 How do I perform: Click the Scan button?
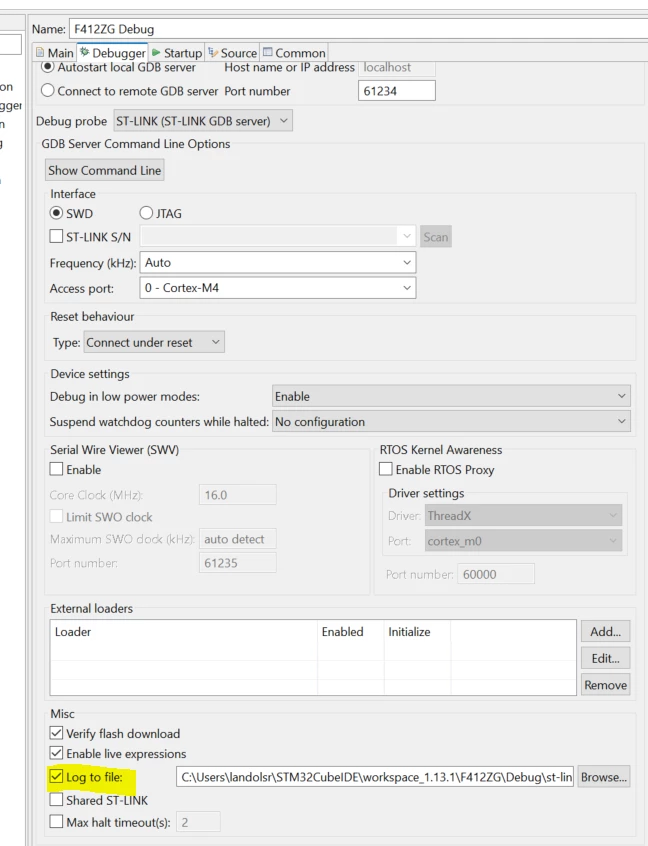point(435,237)
